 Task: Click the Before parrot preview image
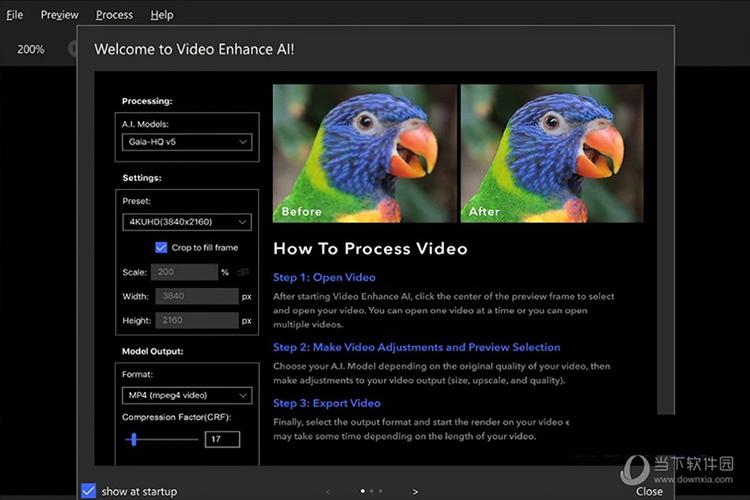coord(363,153)
